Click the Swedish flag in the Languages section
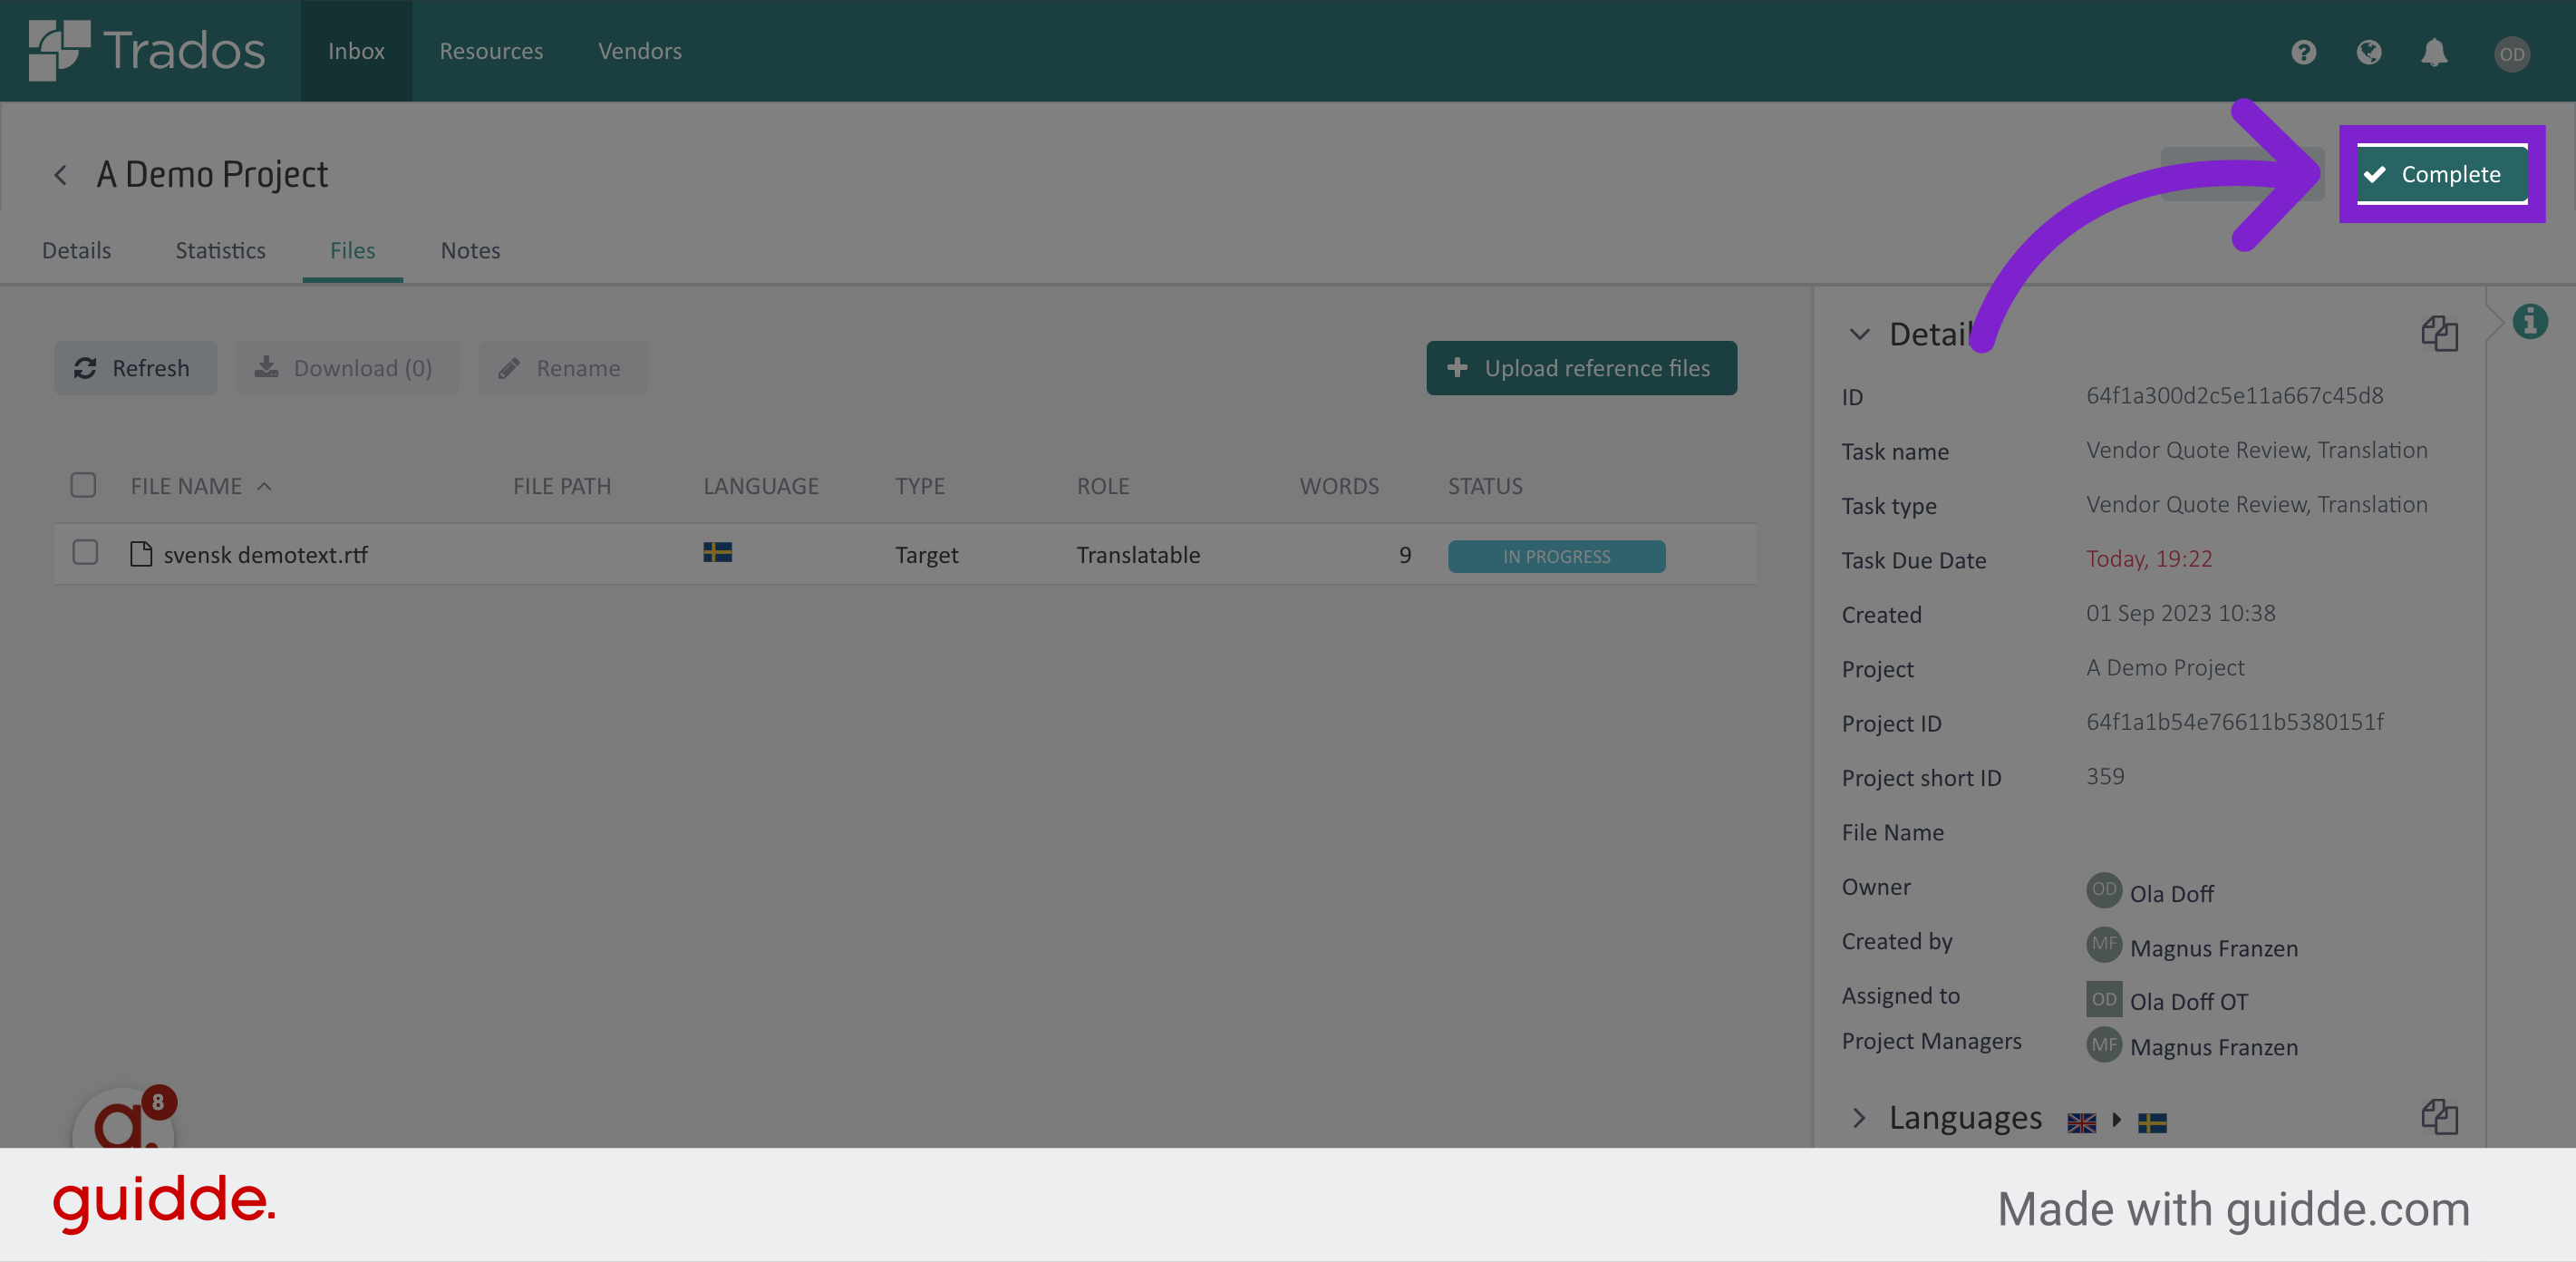The width and height of the screenshot is (2576, 1262). (x=2152, y=1123)
